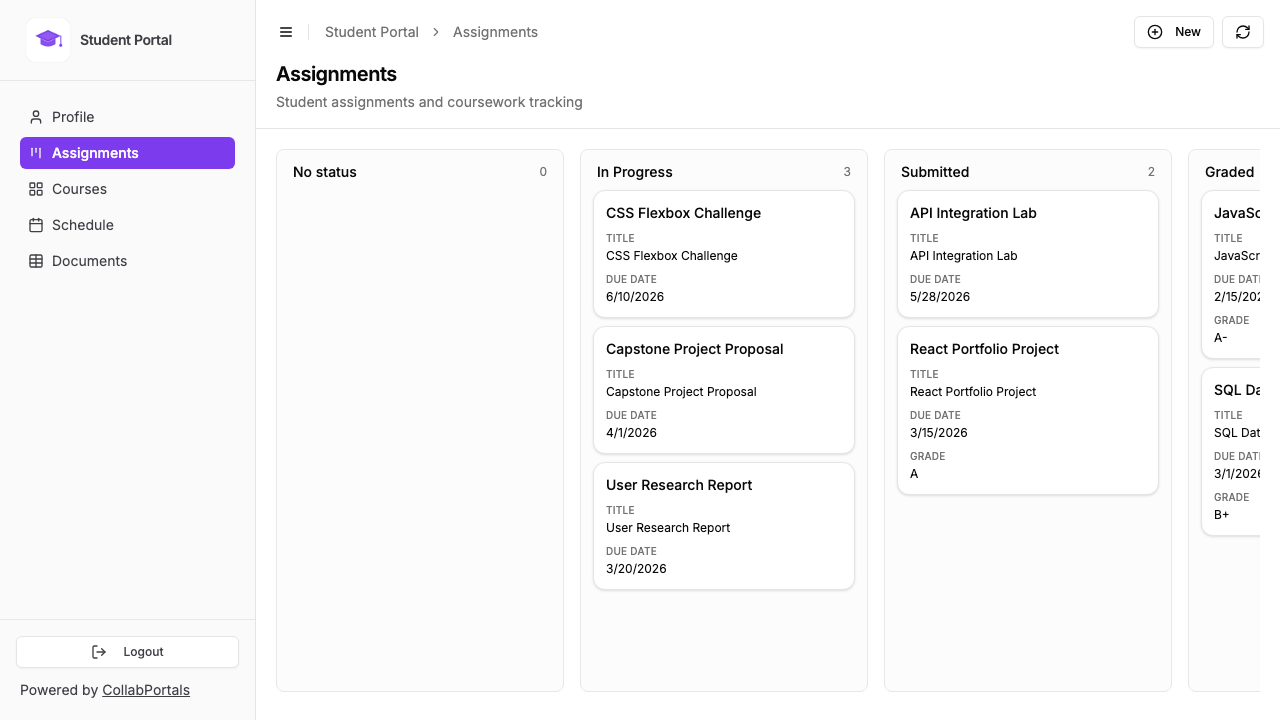Click due date 4/1/2026
This screenshot has width=1280, height=720.
631,433
